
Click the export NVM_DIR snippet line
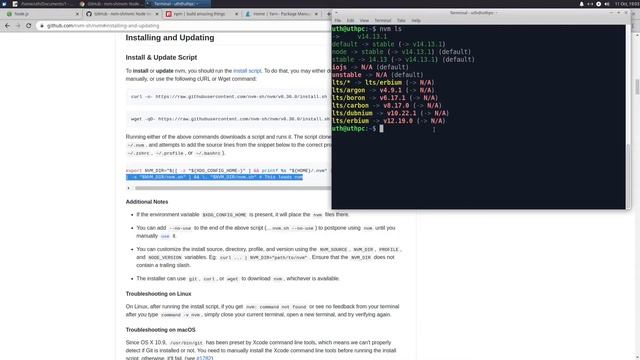point(227,171)
